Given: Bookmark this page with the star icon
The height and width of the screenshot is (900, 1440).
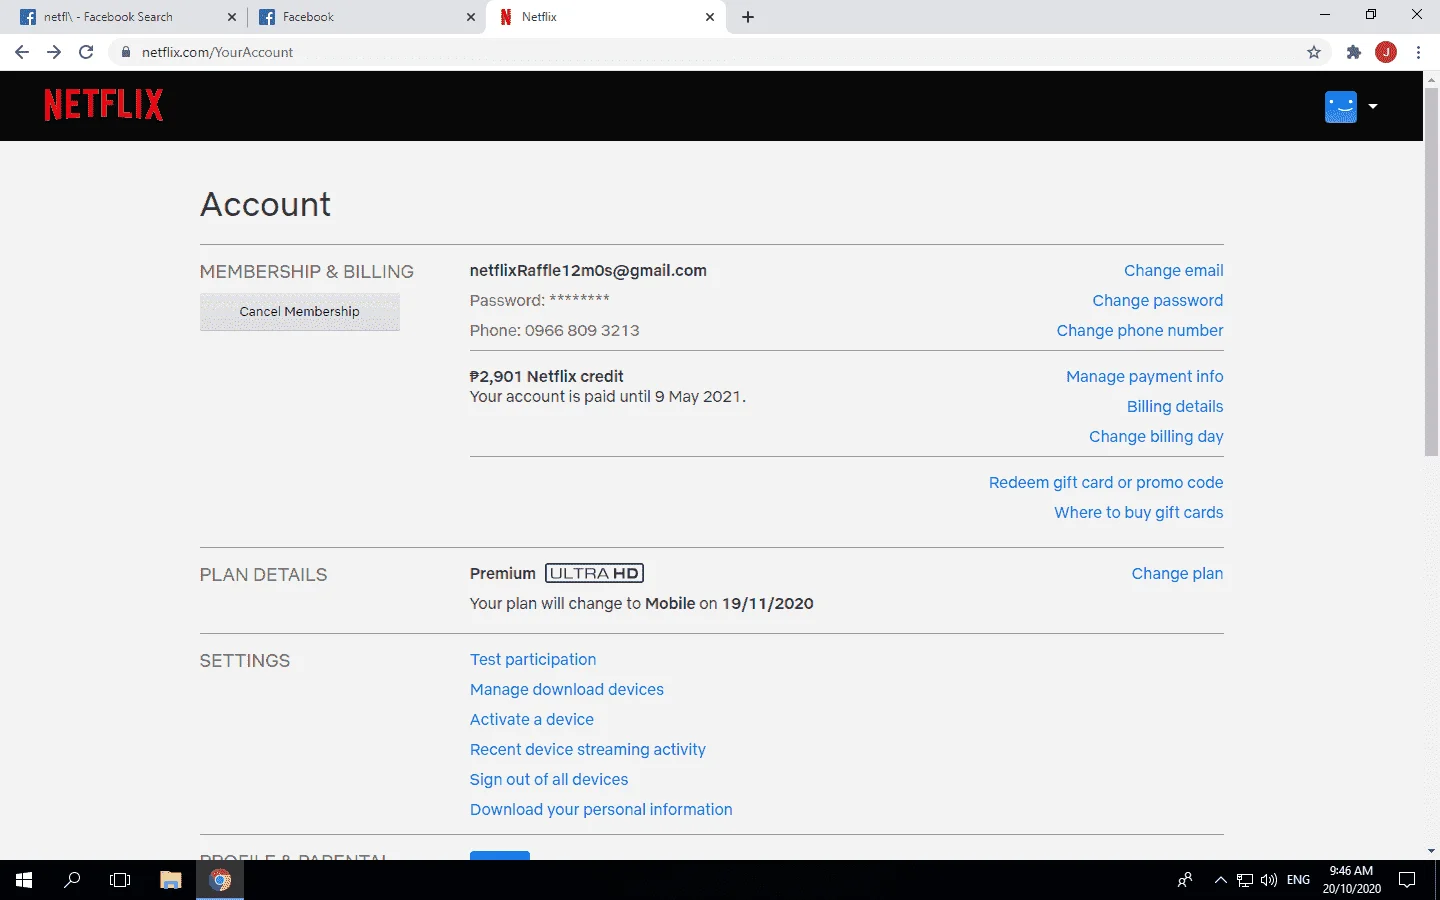Looking at the screenshot, I should [1314, 52].
